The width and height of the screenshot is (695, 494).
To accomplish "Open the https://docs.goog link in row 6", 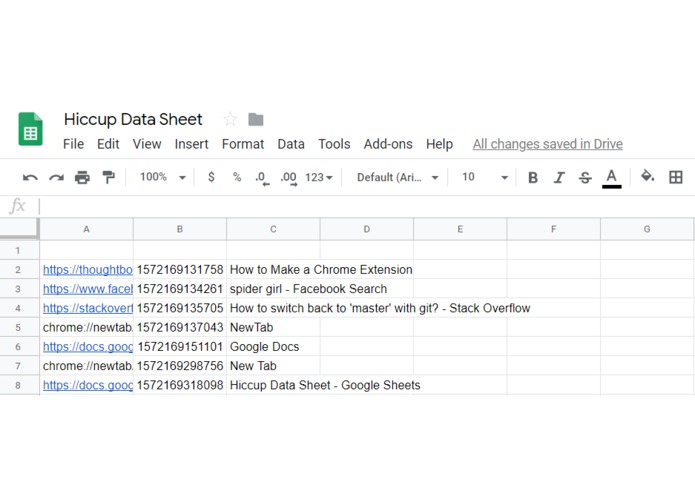I will (88, 347).
